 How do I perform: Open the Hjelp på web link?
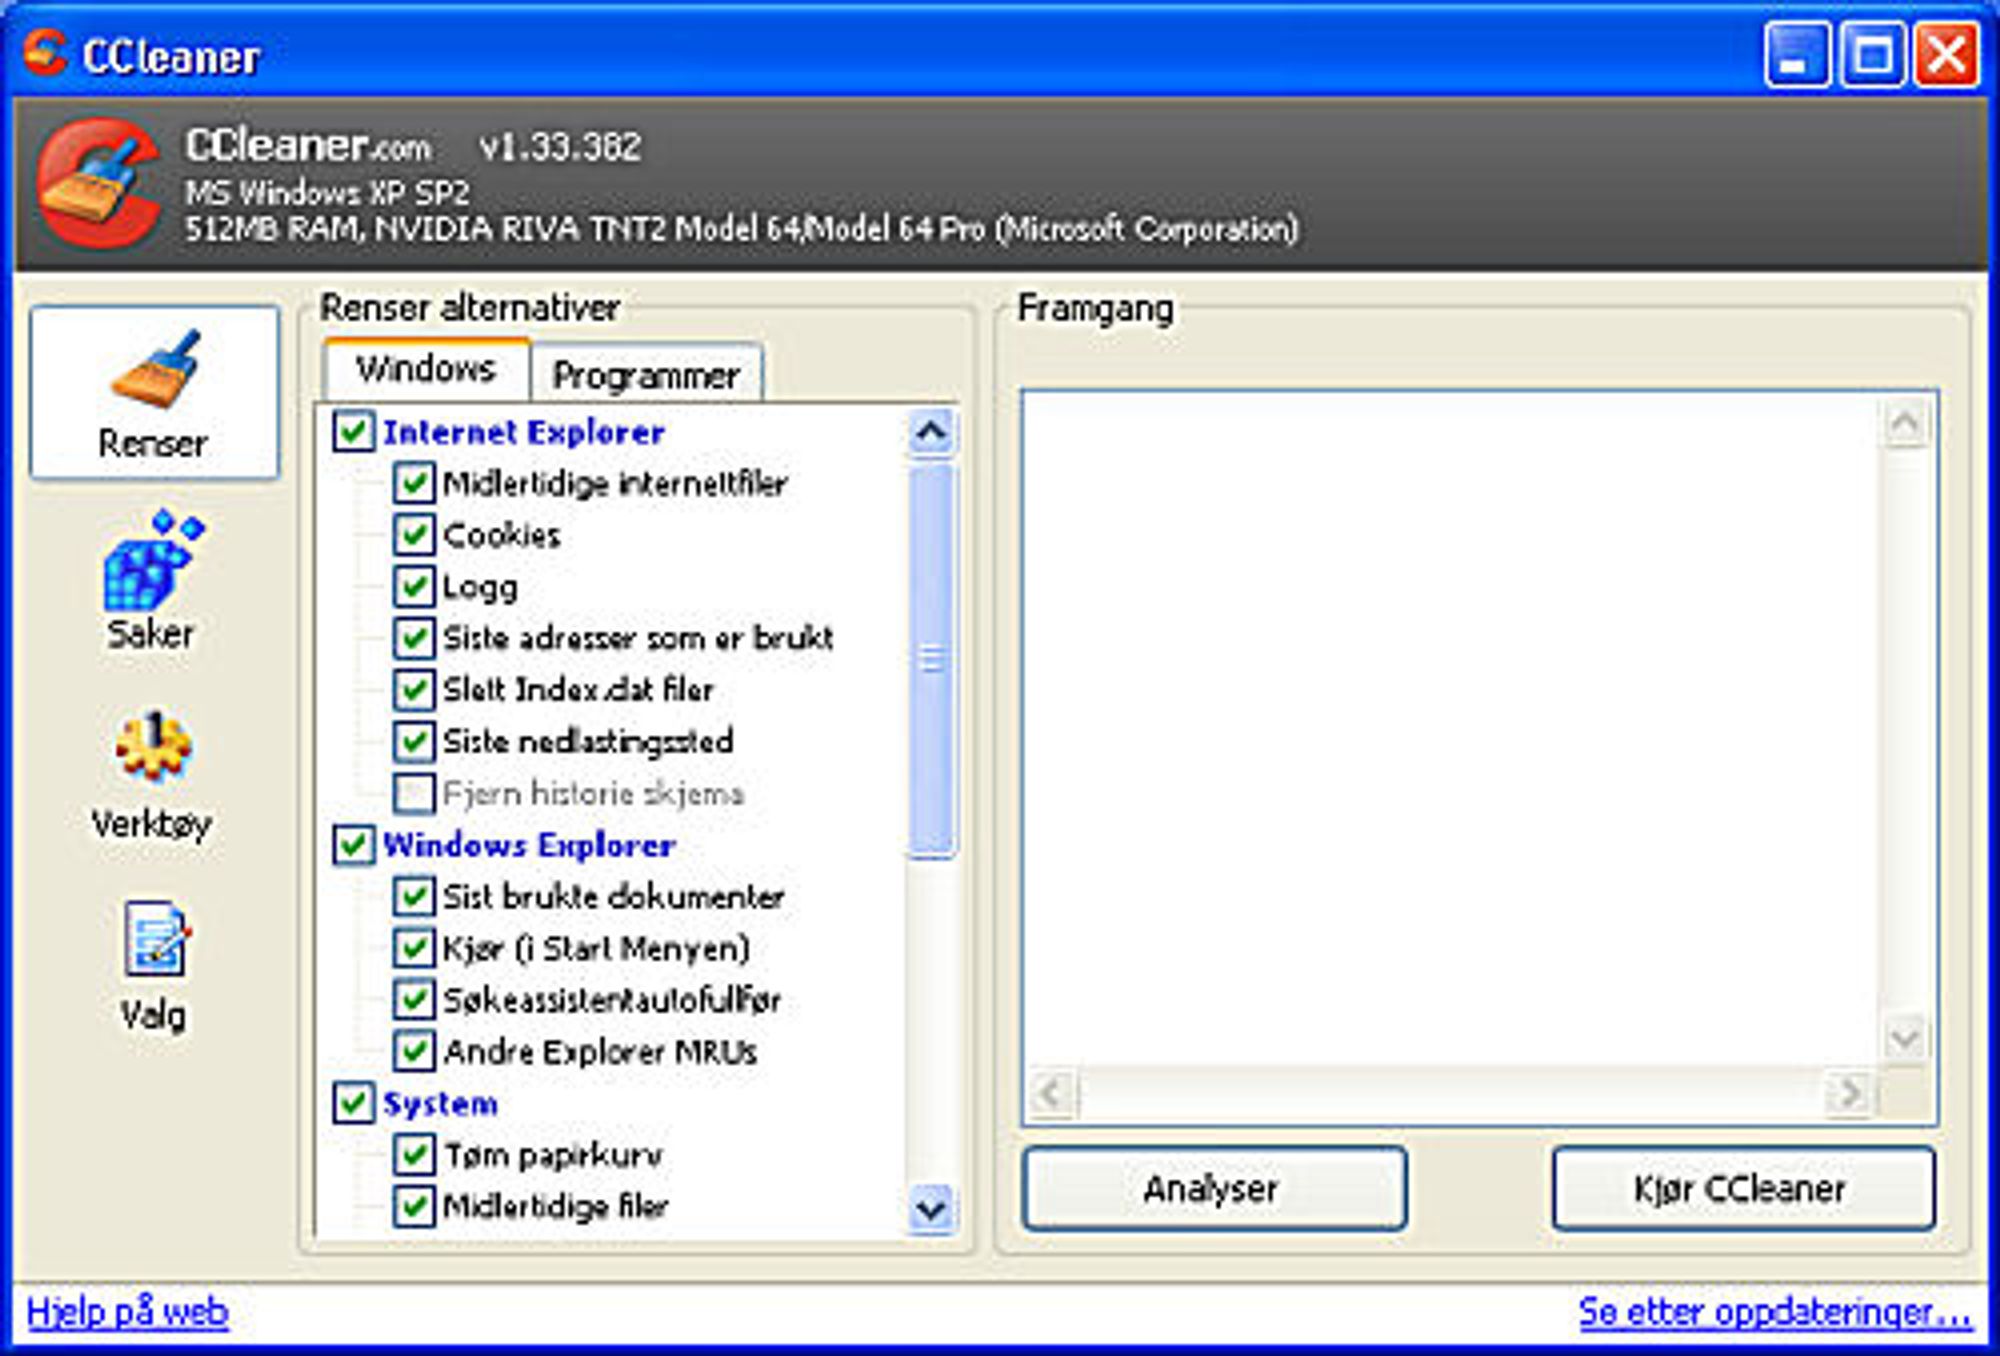[128, 1311]
